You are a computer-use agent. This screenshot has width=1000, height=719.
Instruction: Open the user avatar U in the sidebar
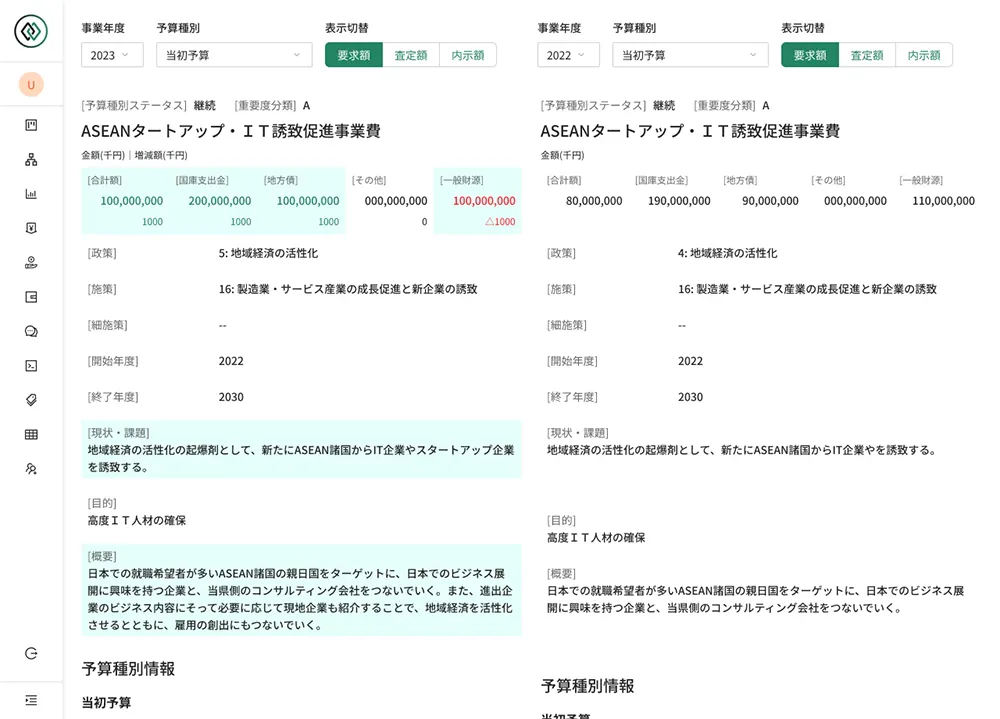click(x=31, y=84)
